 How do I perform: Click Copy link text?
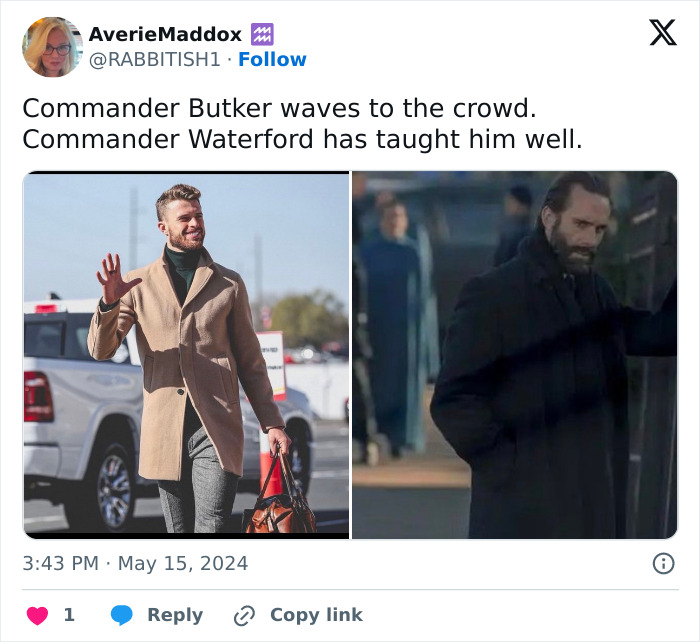pyautogui.click(x=316, y=615)
